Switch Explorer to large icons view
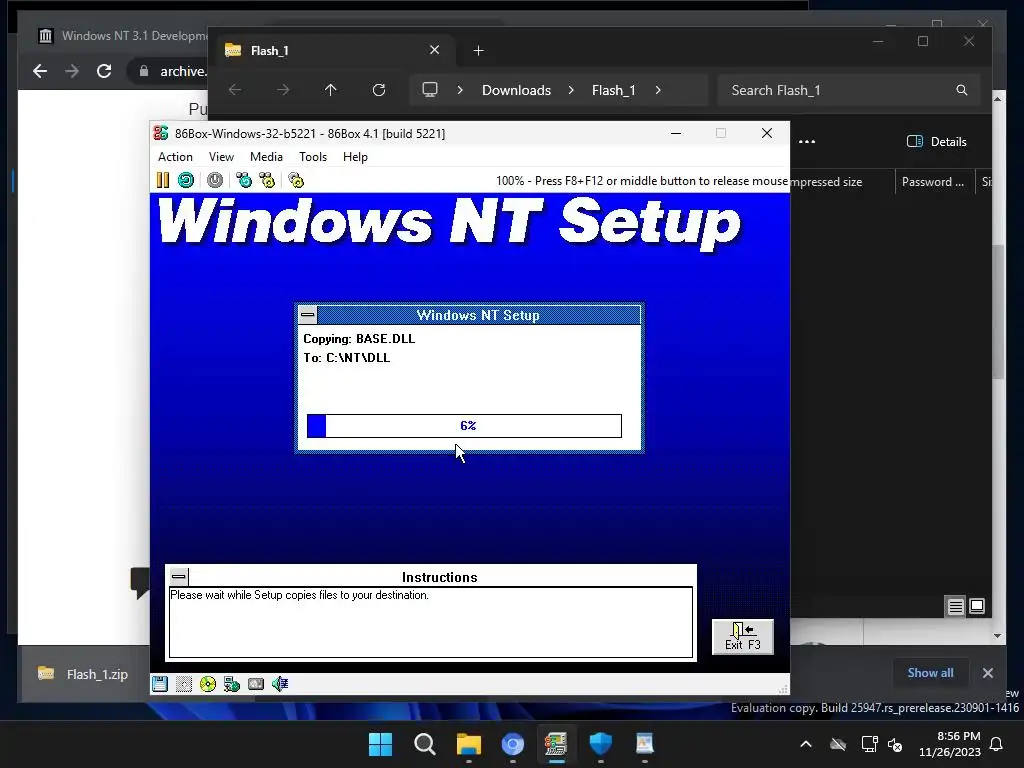The height and width of the screenshot is (768, 1024). (977, 607)
